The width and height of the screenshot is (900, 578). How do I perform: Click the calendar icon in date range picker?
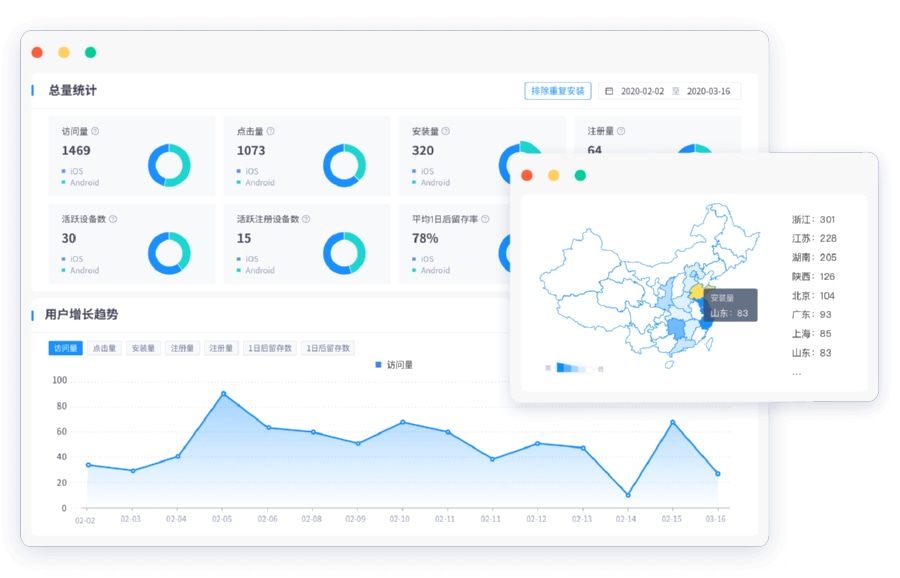609,91
